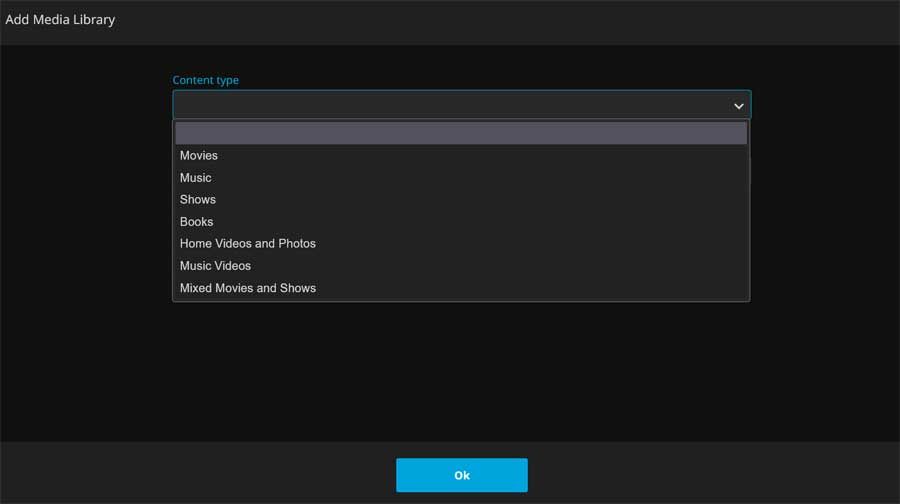
Task: Confirm with the Ok button
Action: click(x=461, y=475)
